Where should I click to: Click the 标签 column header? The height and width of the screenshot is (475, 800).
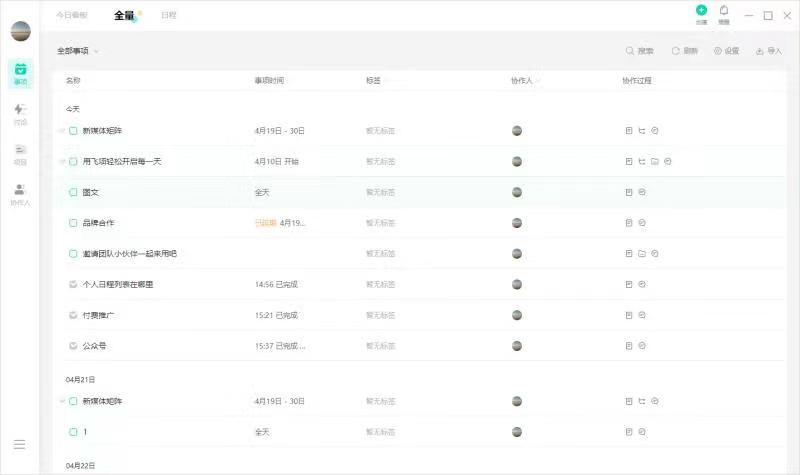coord(373,80)
